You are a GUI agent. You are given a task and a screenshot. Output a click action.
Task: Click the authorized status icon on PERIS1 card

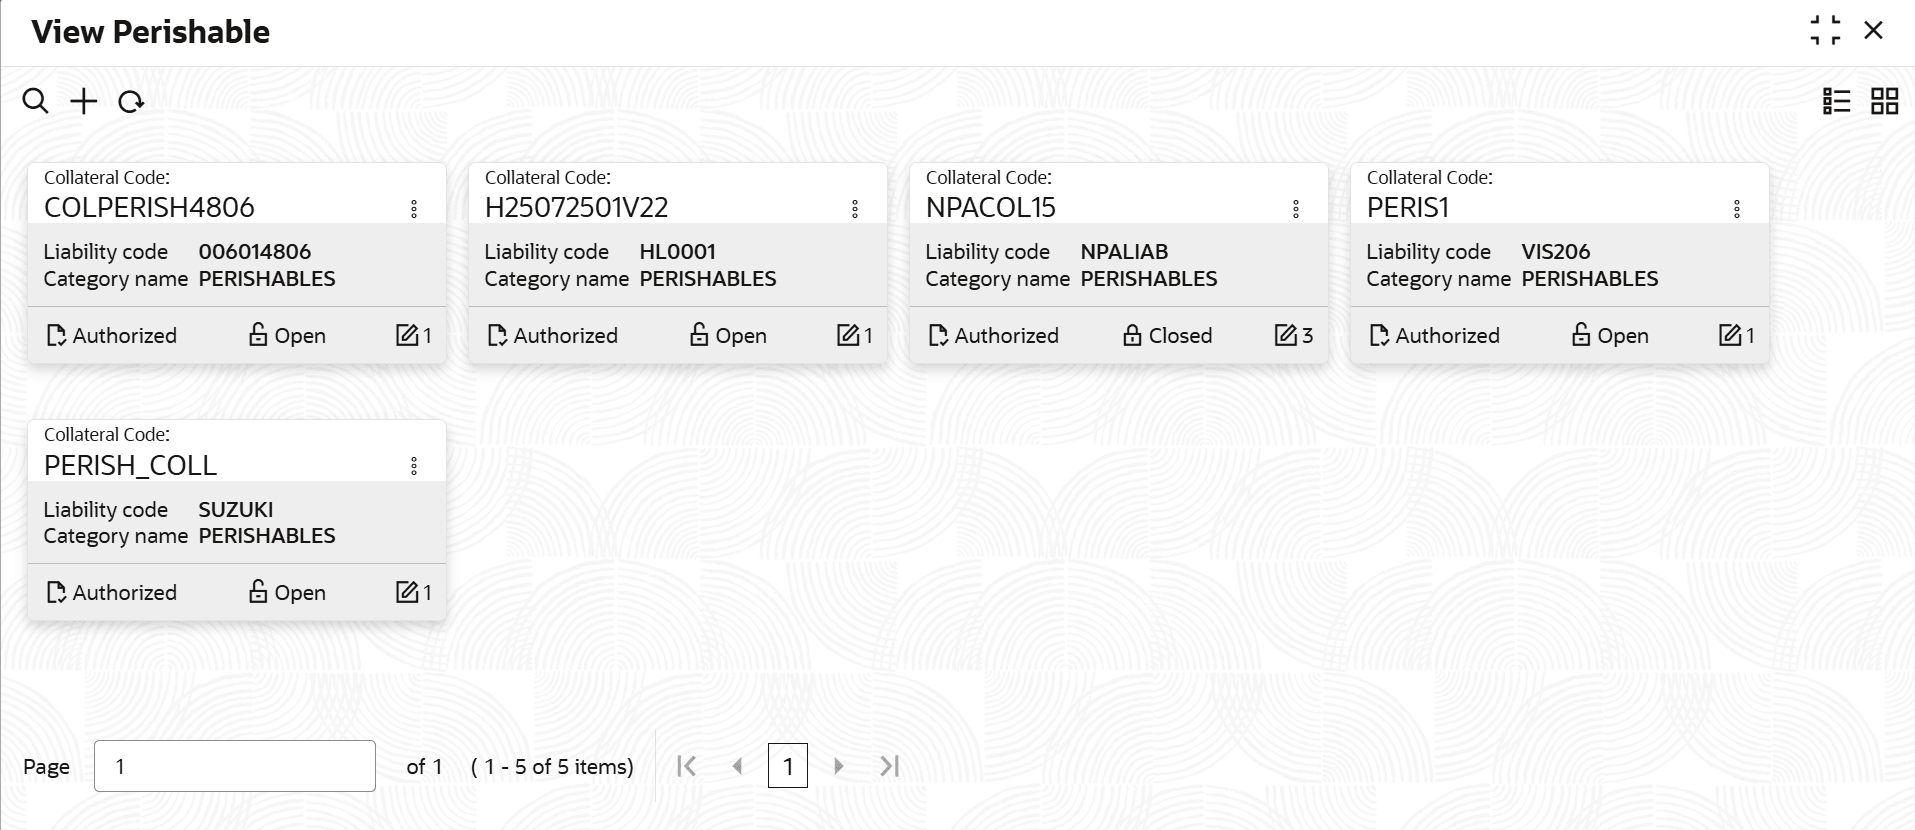click(x=1378, y=335)
